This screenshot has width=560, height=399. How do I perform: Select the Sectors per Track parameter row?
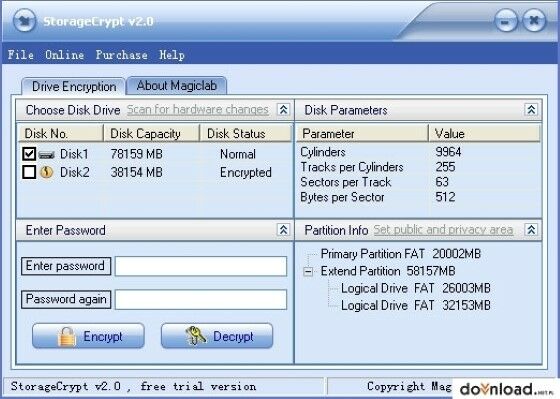point(419,182)
